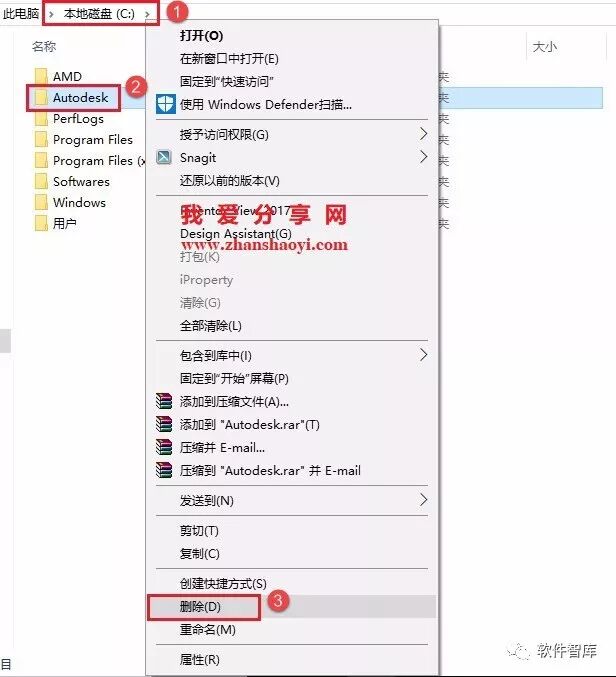The height and width of the screenshot is (677, 616).
Task: Click 此电脑 in the address breadcrumb
Action: click(20, 14)
